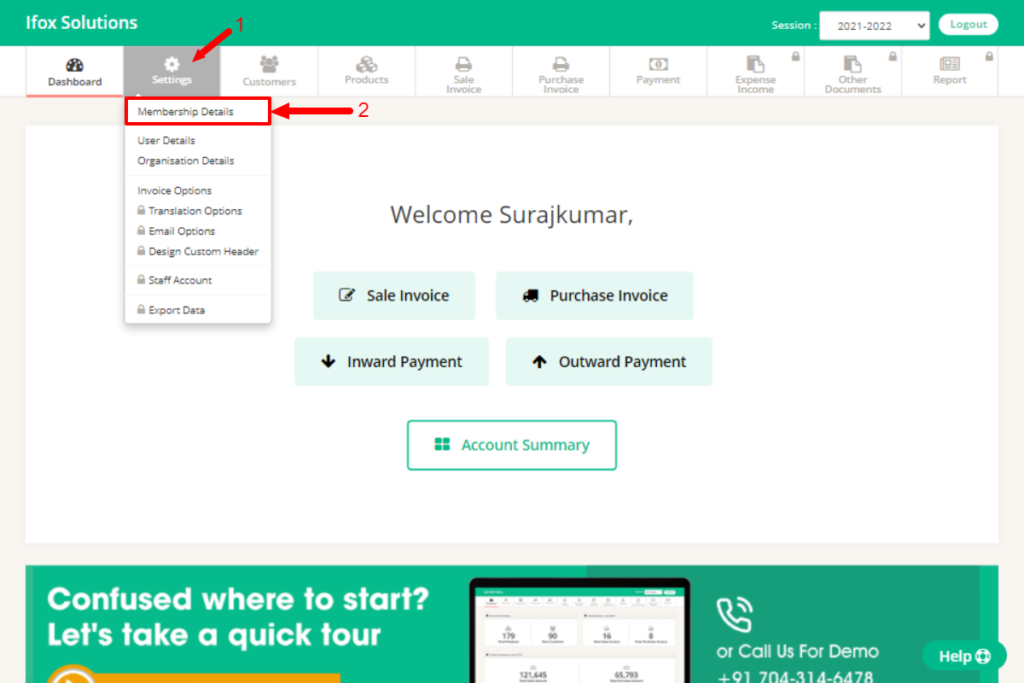
Task: Open the Dashboard from the navigation bar
Action: pyautogui.click(x=73, y=71)
